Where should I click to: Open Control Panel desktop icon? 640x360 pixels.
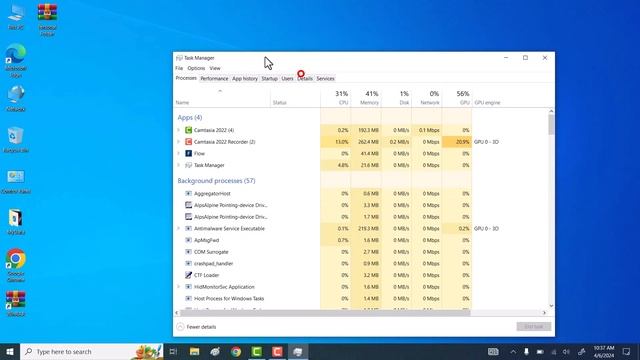(16, 181)
